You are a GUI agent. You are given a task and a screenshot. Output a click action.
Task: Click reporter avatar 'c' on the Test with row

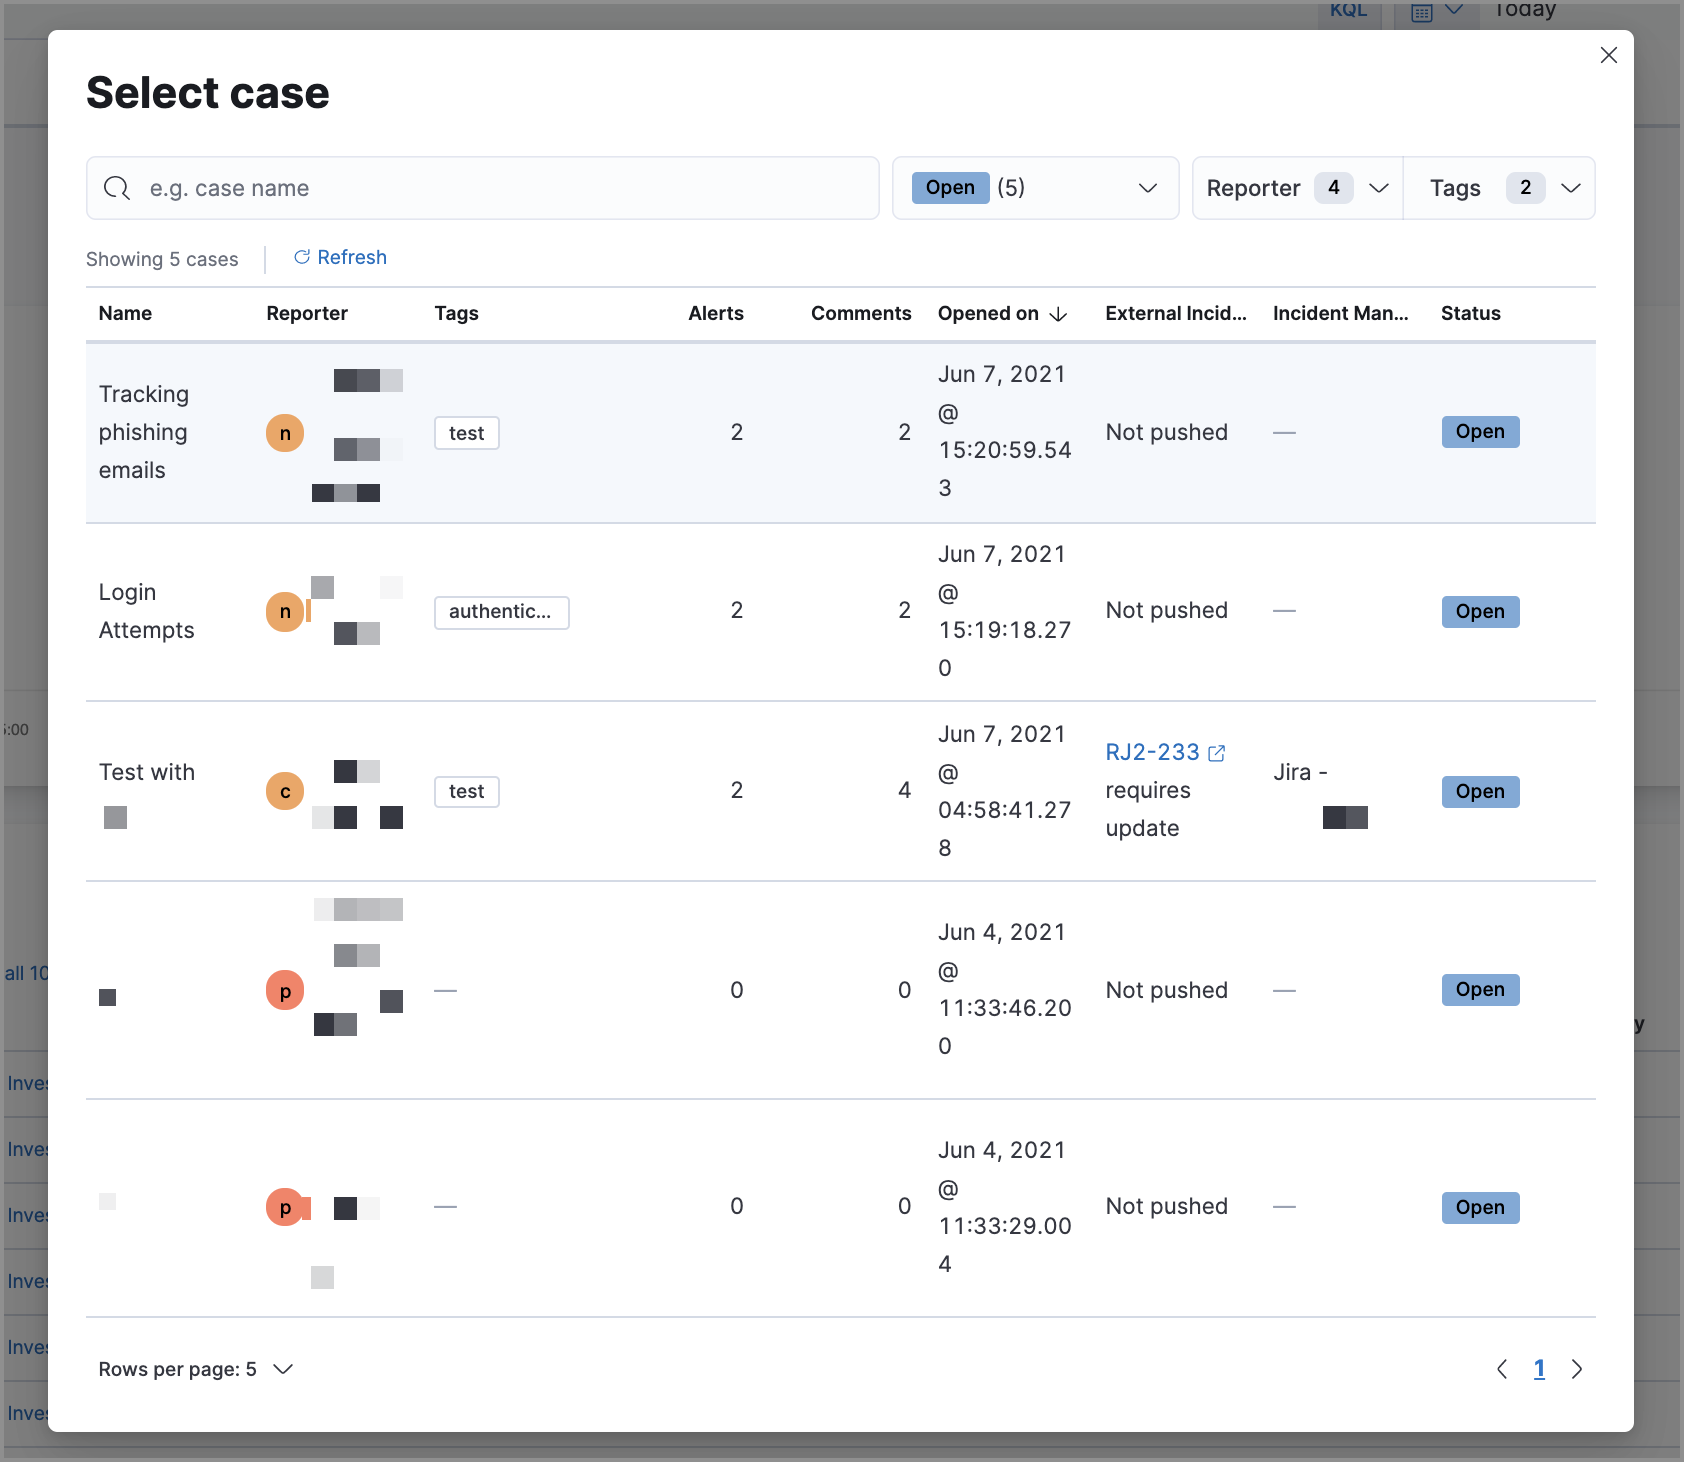point(284,790)
